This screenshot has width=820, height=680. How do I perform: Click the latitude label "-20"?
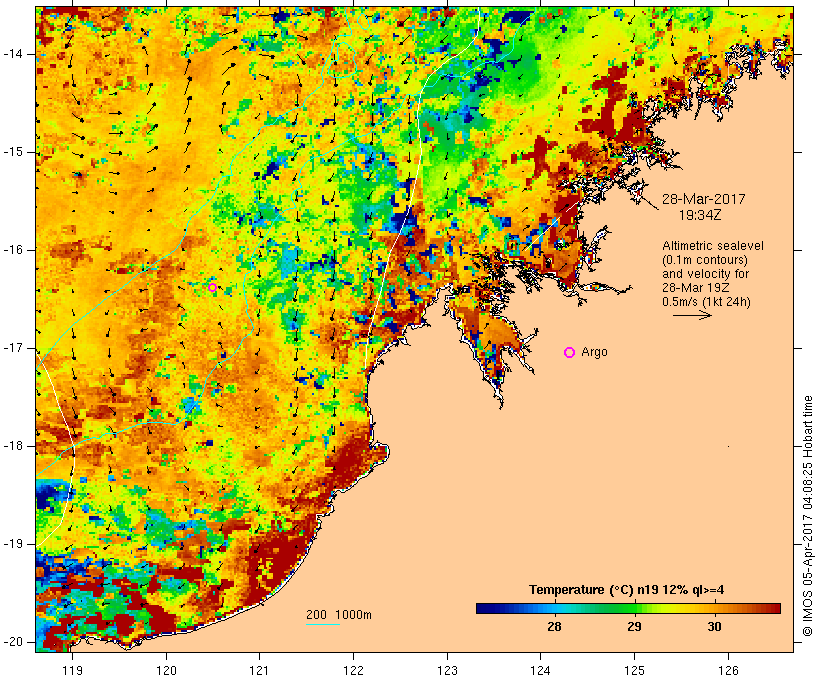coord(13,642)
